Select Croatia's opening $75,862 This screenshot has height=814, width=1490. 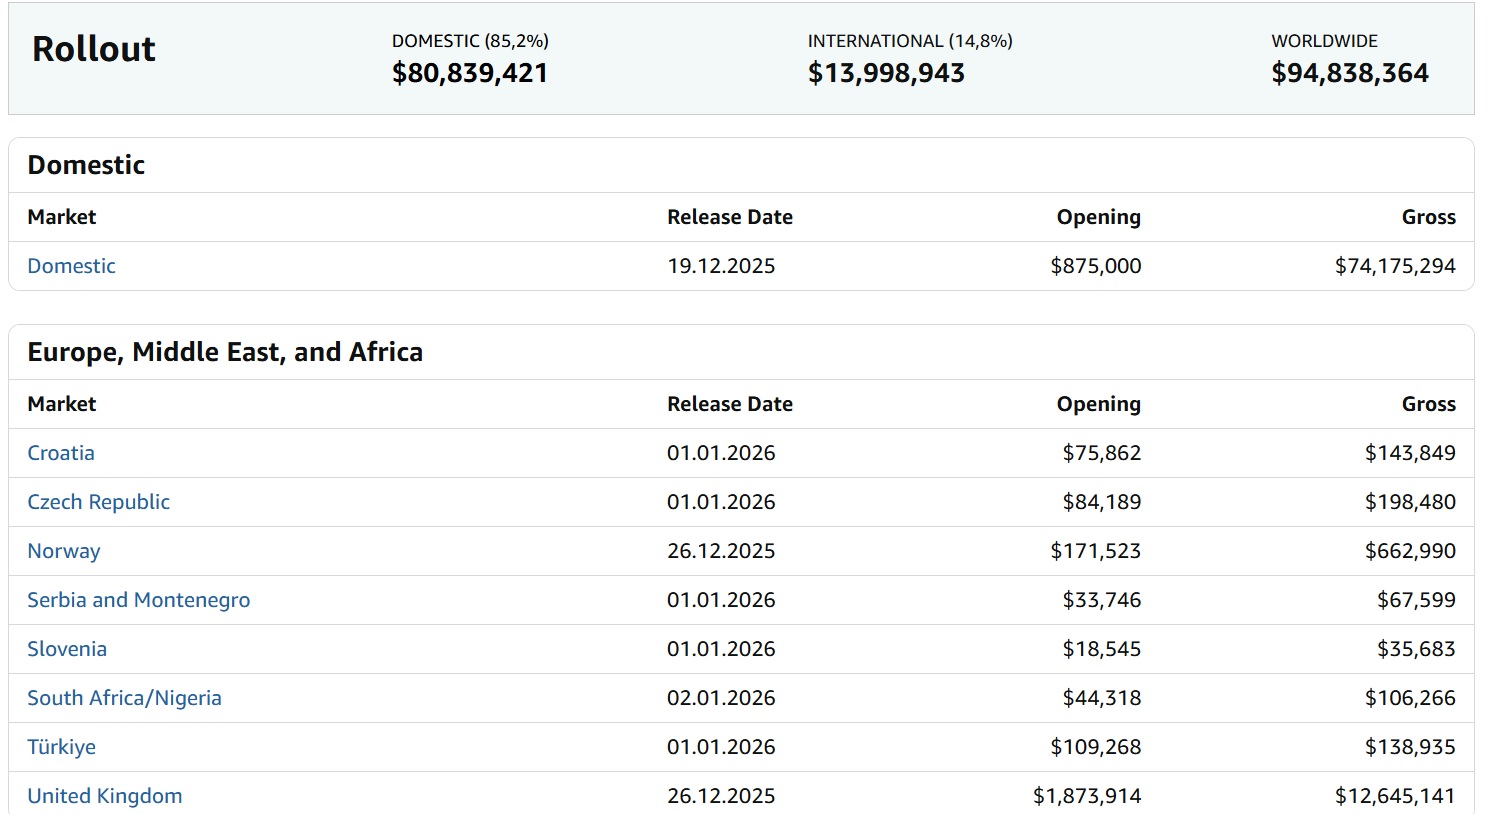(x=1102, y=453)
